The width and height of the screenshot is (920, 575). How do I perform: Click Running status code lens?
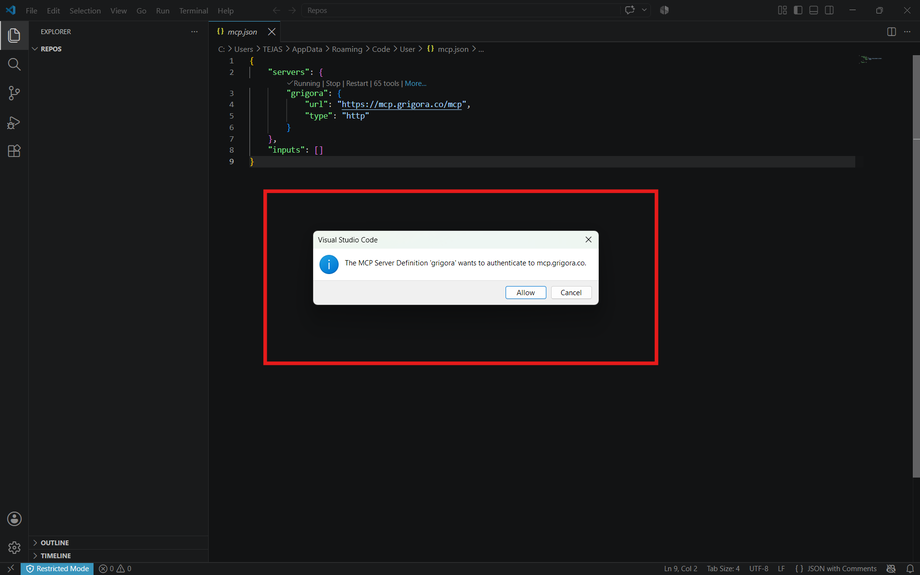pos(303,83)
